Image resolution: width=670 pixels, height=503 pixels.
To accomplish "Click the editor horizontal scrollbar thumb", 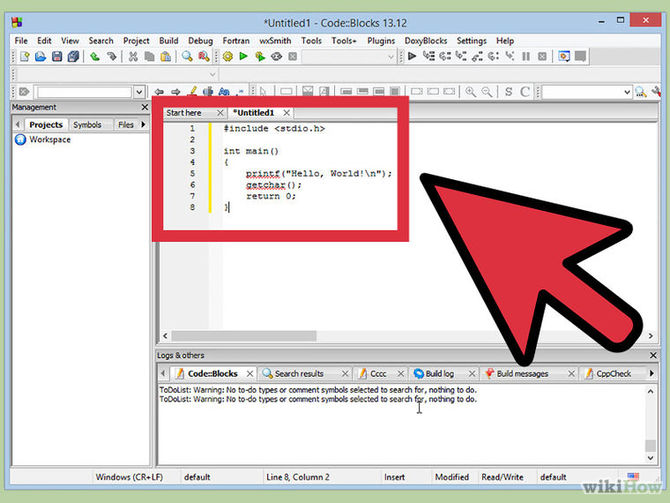I will (x=244, y=336).
